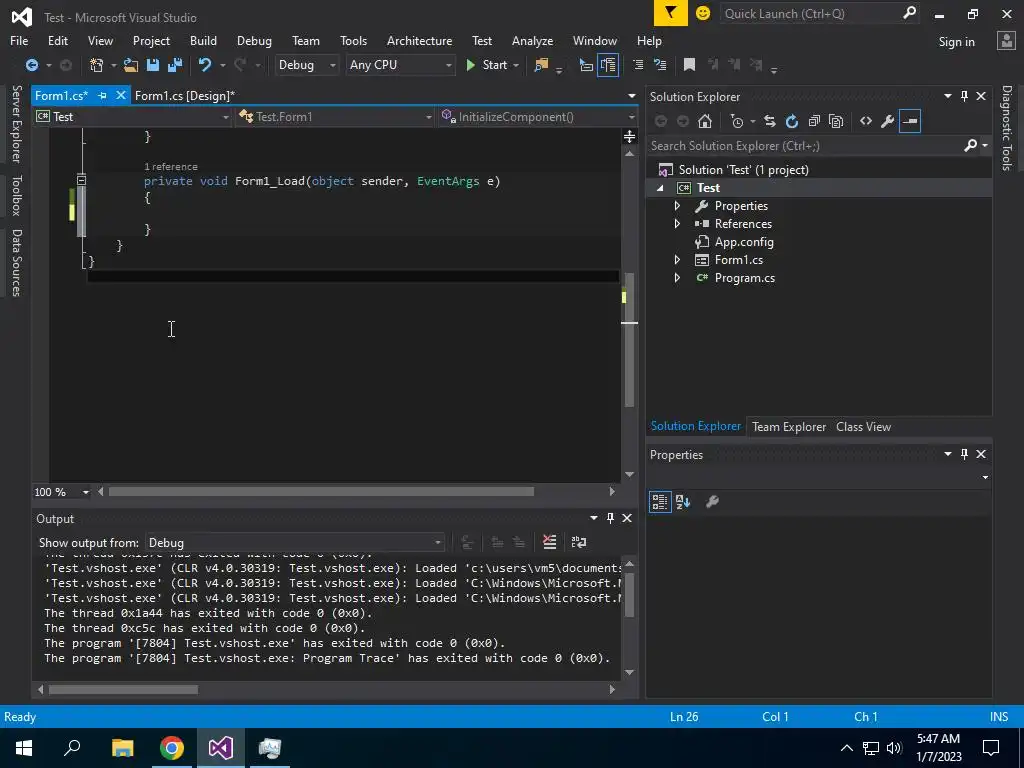Save Form1.cs with the single-disk save icon

(x=153, y=65)
